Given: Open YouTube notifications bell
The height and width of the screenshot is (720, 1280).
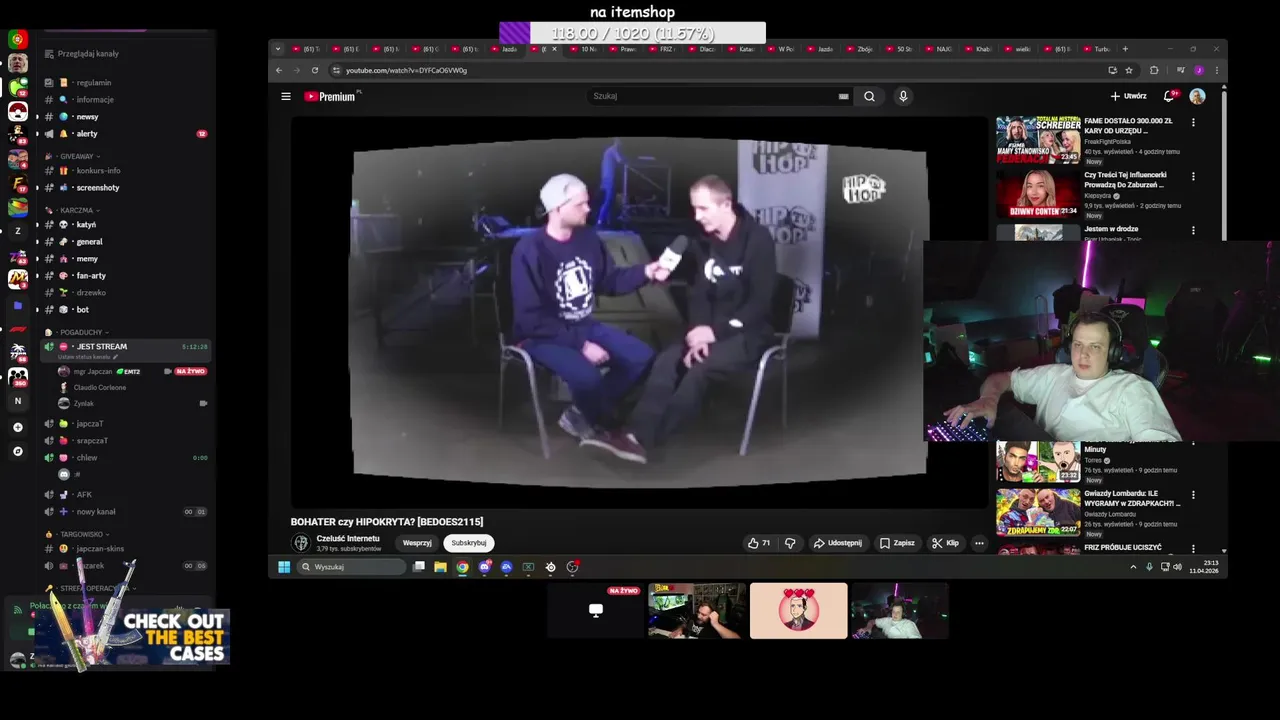Looking at the screenshot, I should (1168, 97).
